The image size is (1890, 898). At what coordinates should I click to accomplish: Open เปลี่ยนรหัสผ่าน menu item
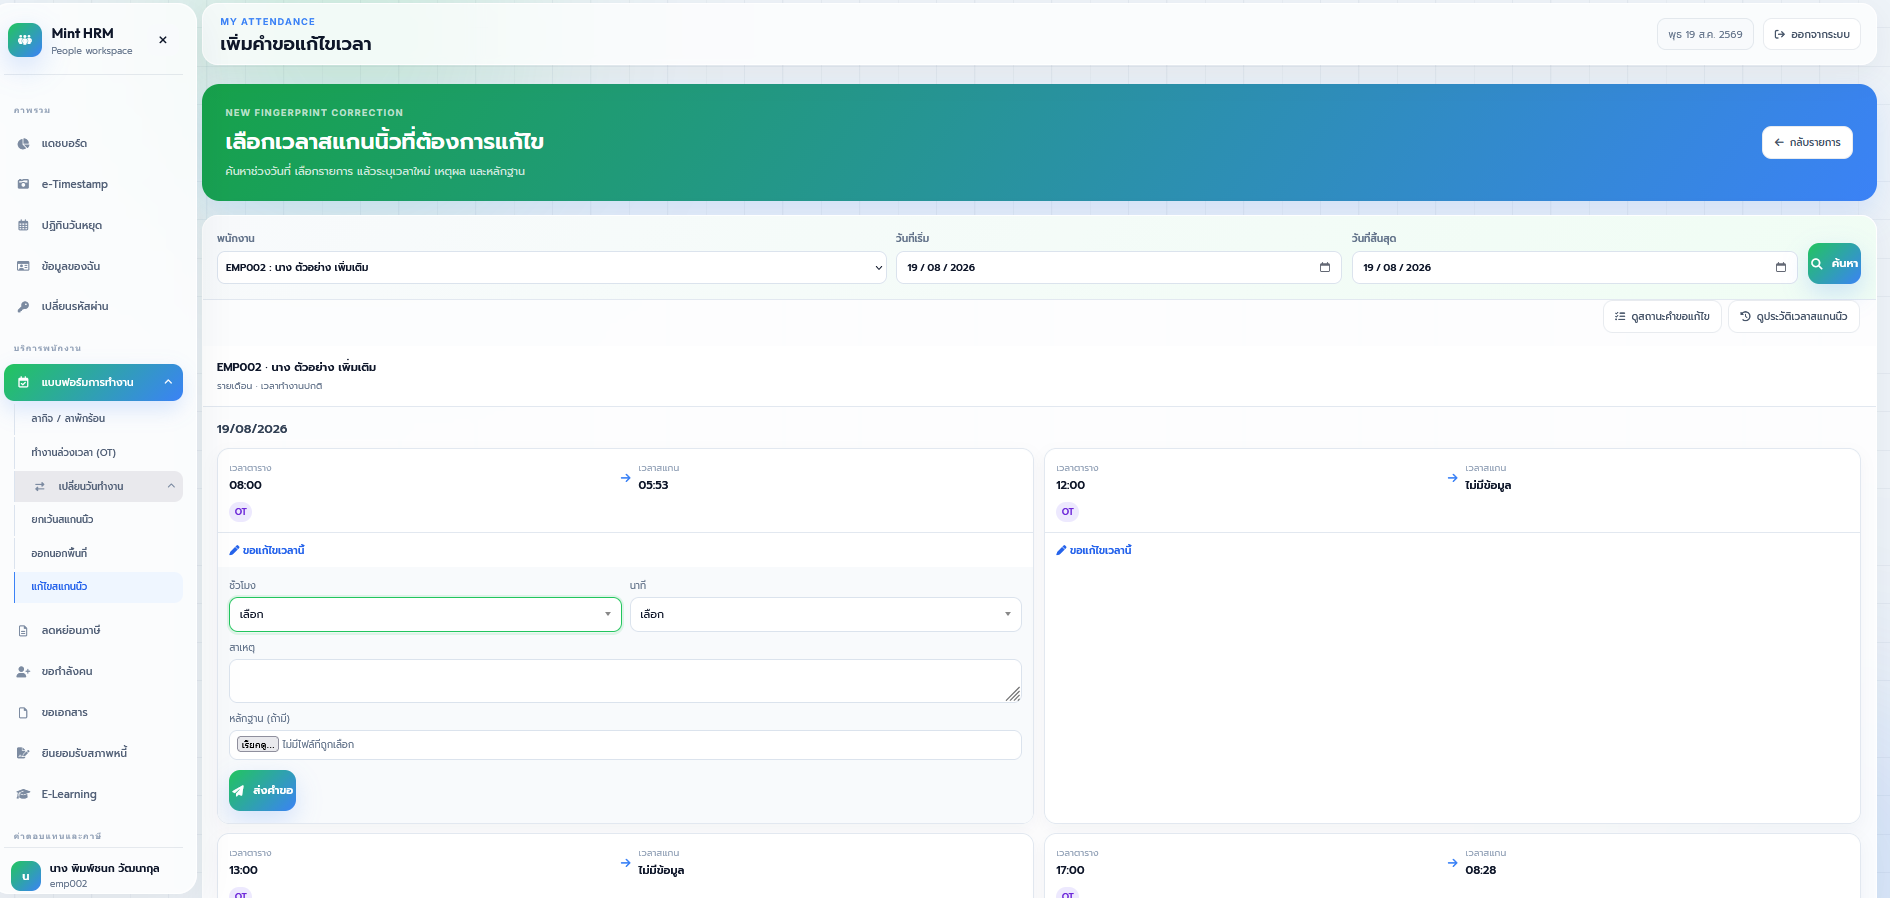(93, 306)
